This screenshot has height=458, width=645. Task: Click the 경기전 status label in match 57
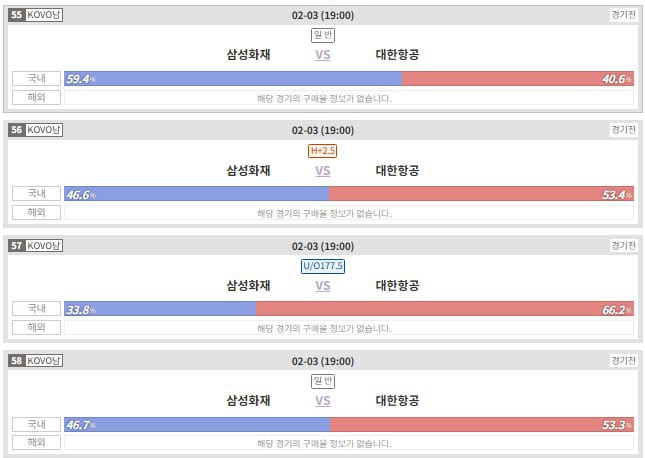pos(623,245)
